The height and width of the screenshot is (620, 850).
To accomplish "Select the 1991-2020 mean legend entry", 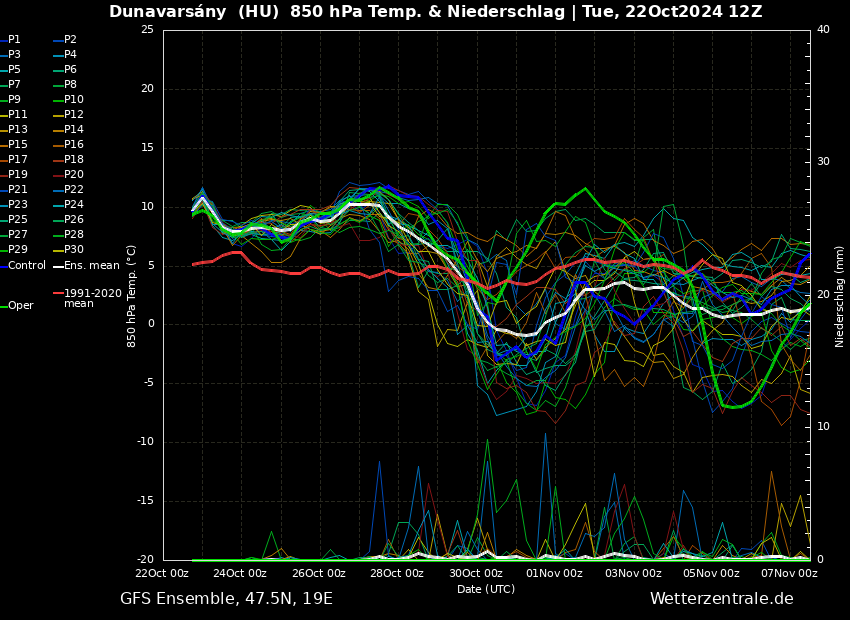I will click(x=92, y=298).
